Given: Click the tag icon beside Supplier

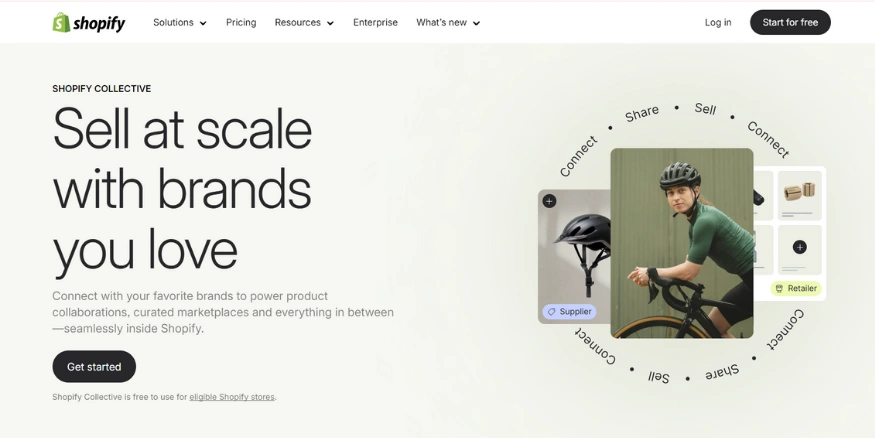Looking at the screenshot, I should coord(551,312).
